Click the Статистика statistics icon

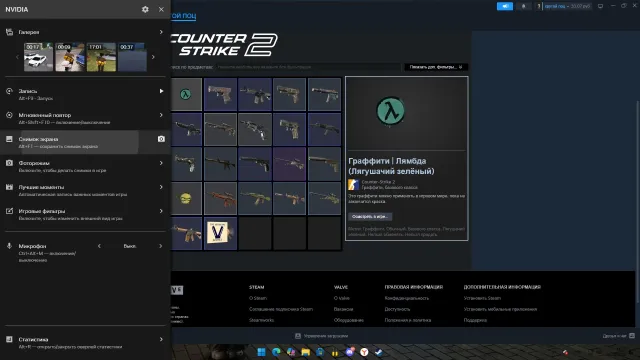click(9, 339)
